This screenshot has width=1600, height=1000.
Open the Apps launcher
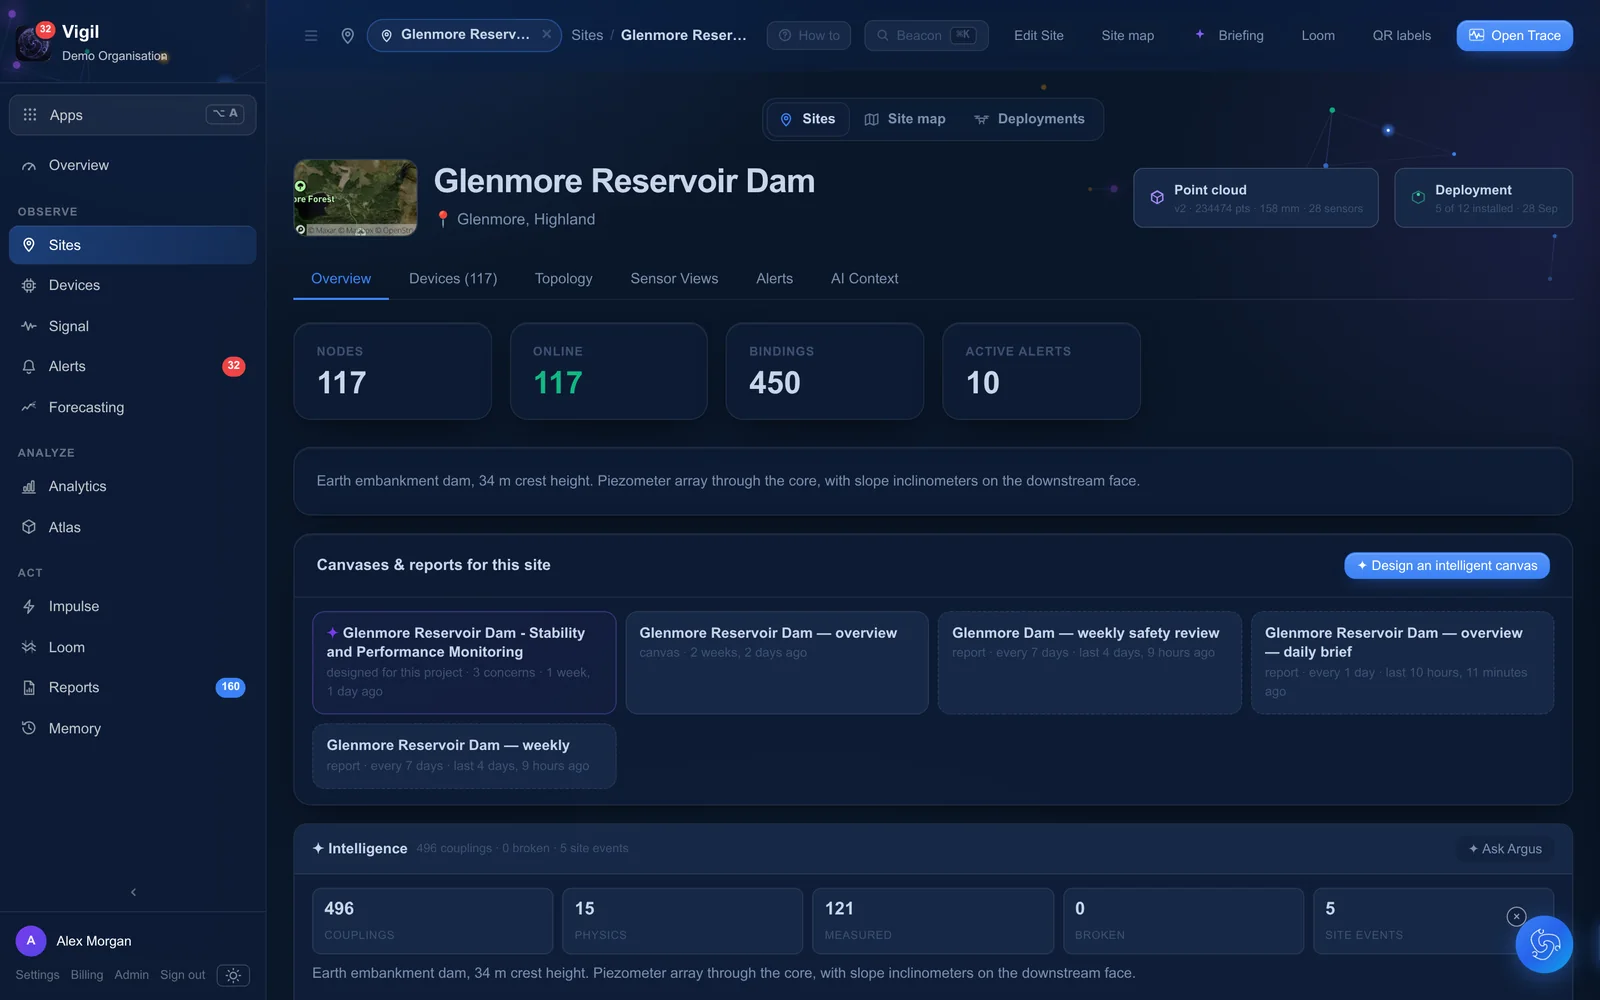[x=132, y=114]
